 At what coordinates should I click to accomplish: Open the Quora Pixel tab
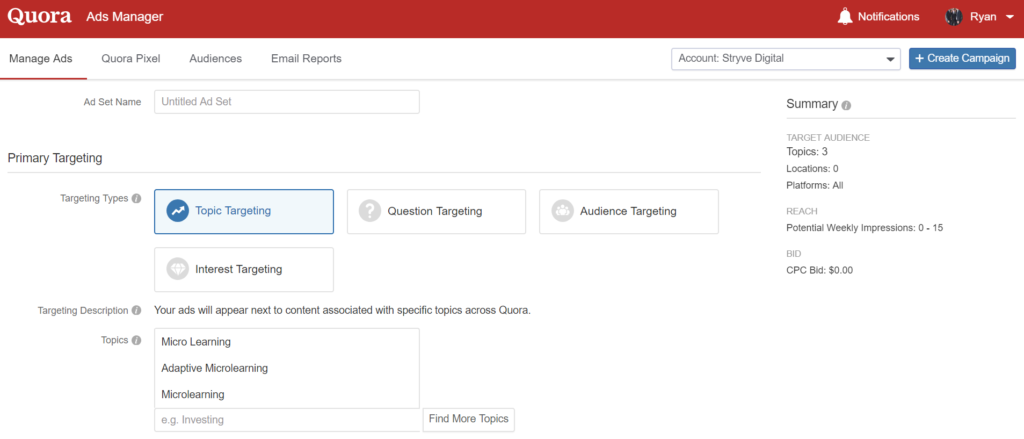click(x=131, y=59)
